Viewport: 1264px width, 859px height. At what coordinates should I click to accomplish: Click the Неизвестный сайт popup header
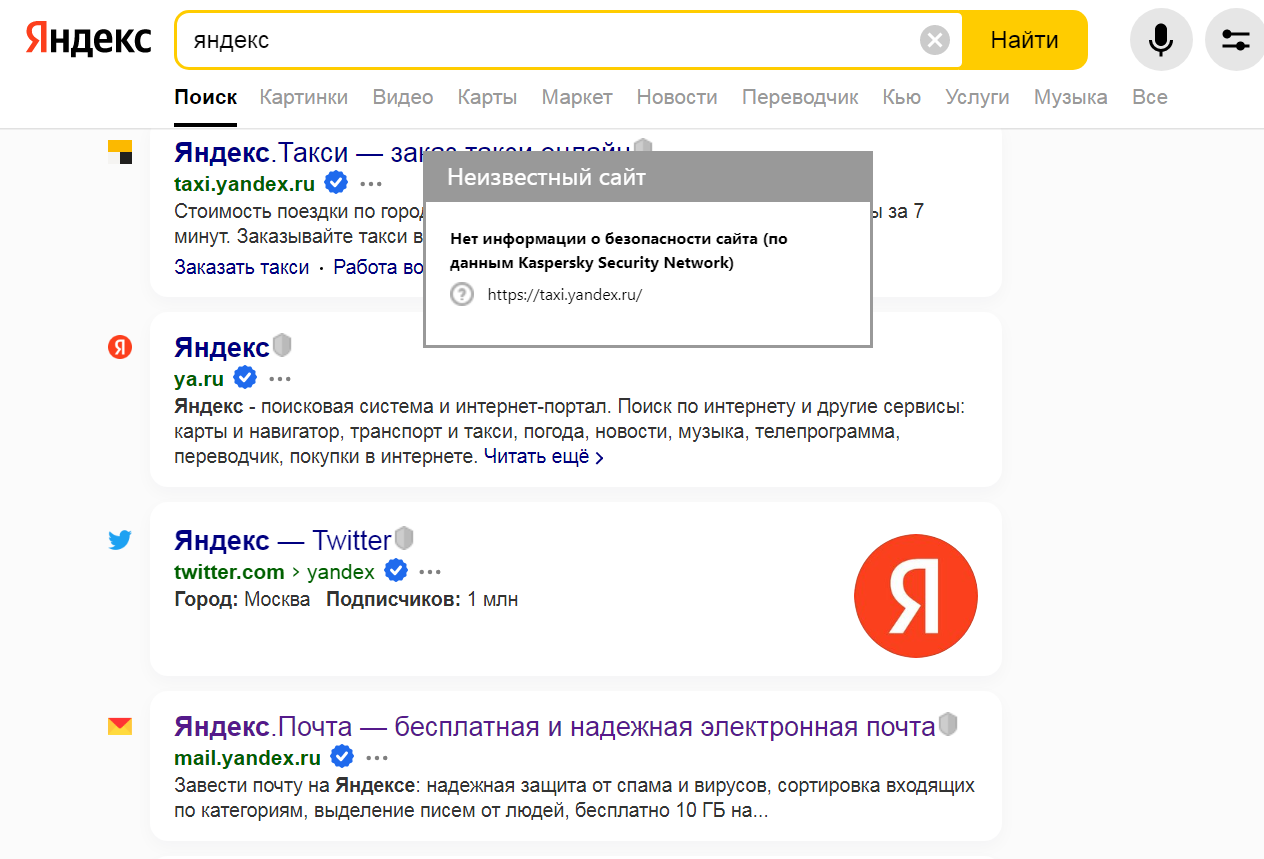tap(648, 177)
